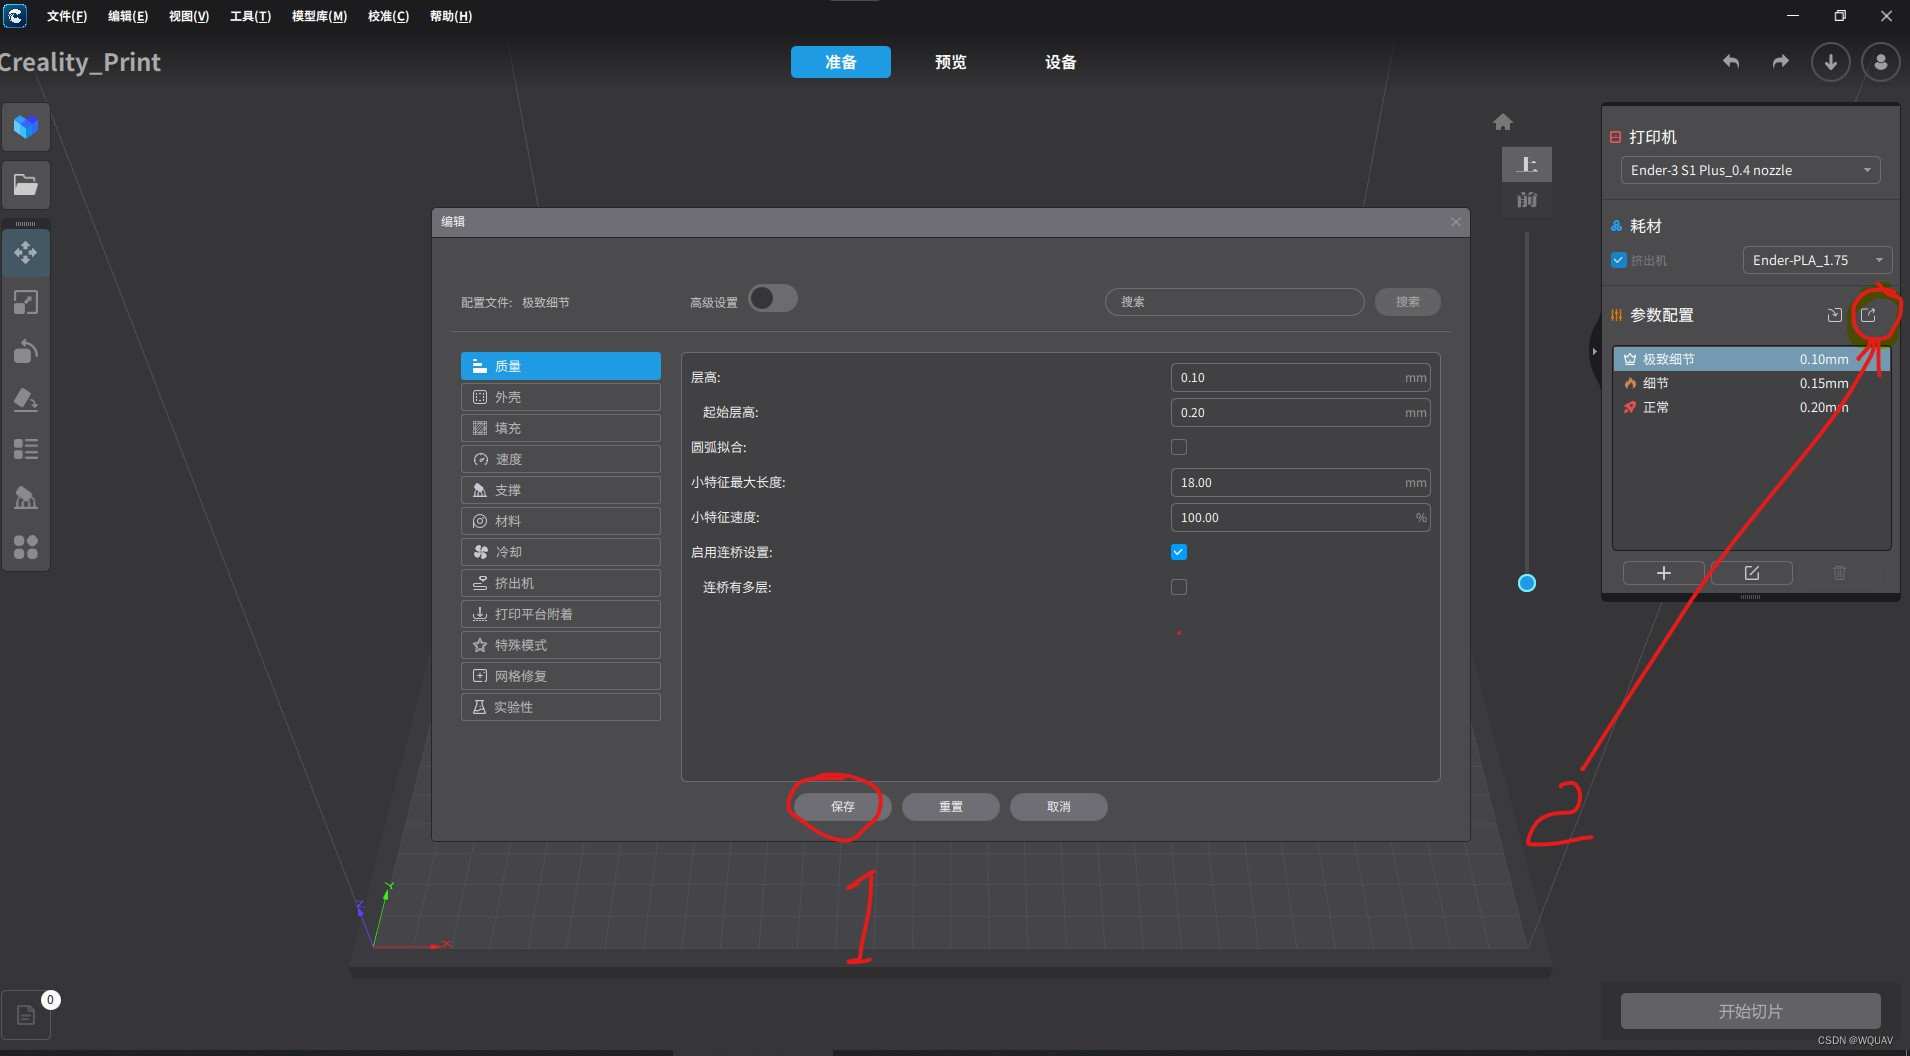Open the 编辑(E) menu
The height and width of the screenshot is (1056, 1910).
click(x=128, y=16)
